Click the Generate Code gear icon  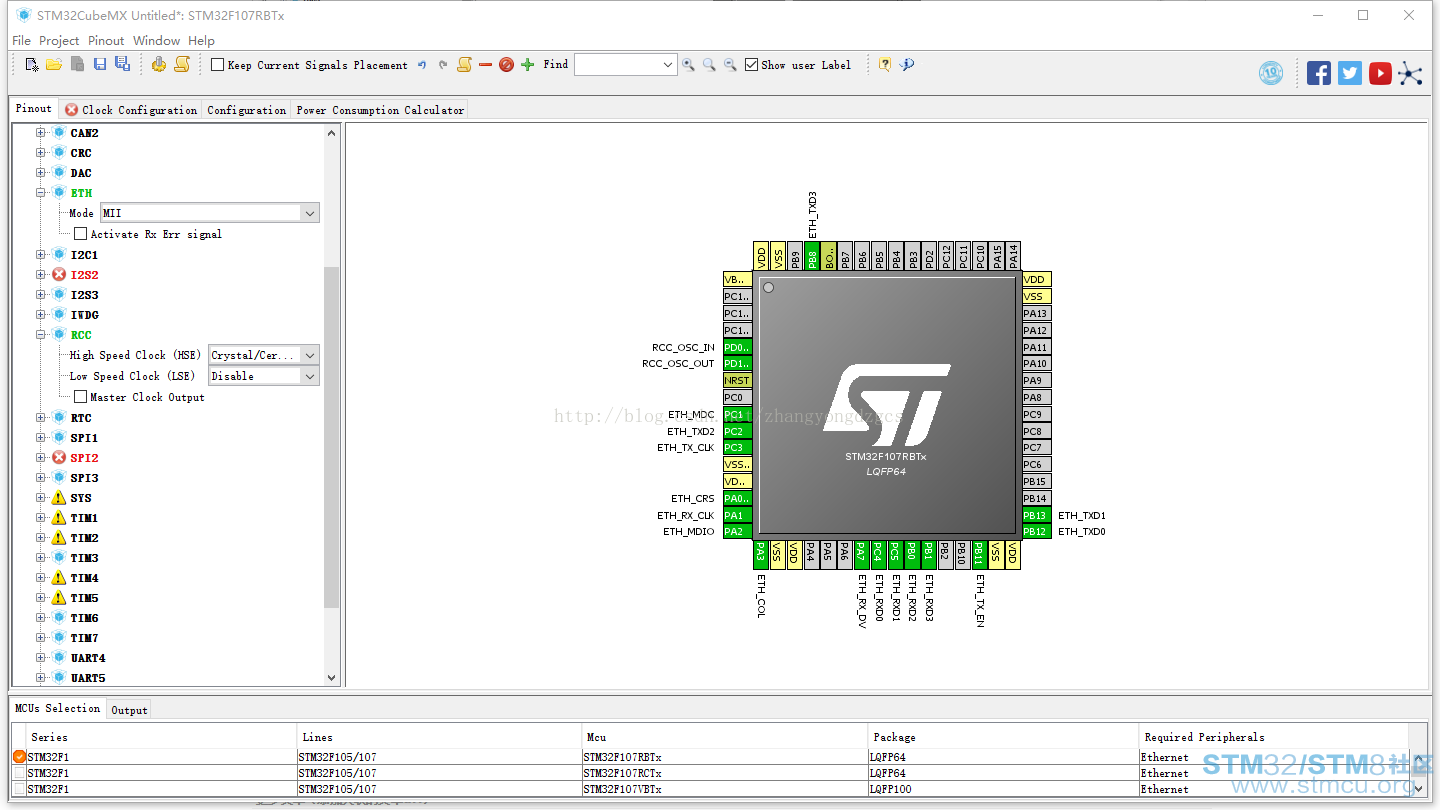pyautogui.click(x=159, y=65)
